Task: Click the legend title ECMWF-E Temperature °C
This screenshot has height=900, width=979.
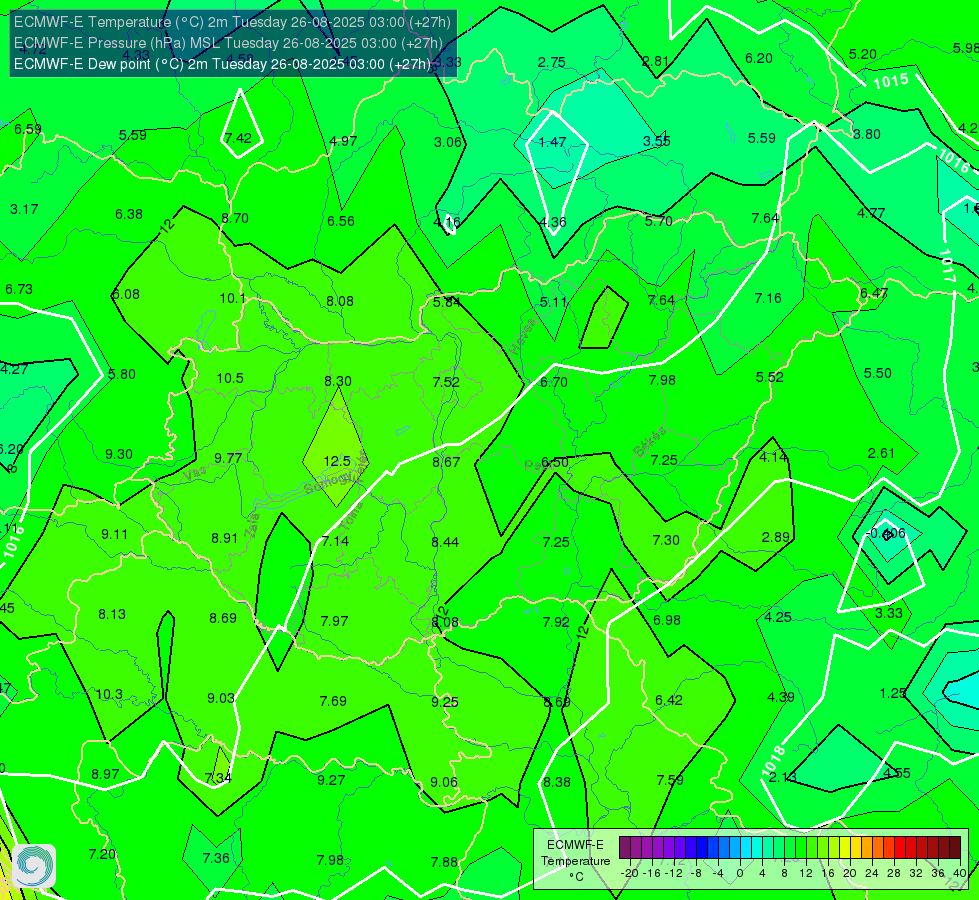Action: click(x=575, y=861)
